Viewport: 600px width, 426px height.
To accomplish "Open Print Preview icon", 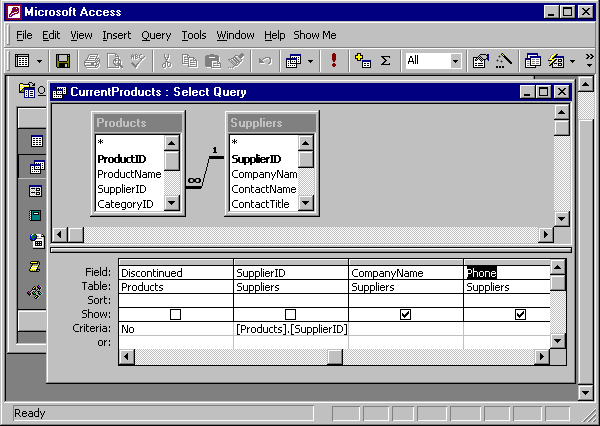I will (x=115, y=61).
